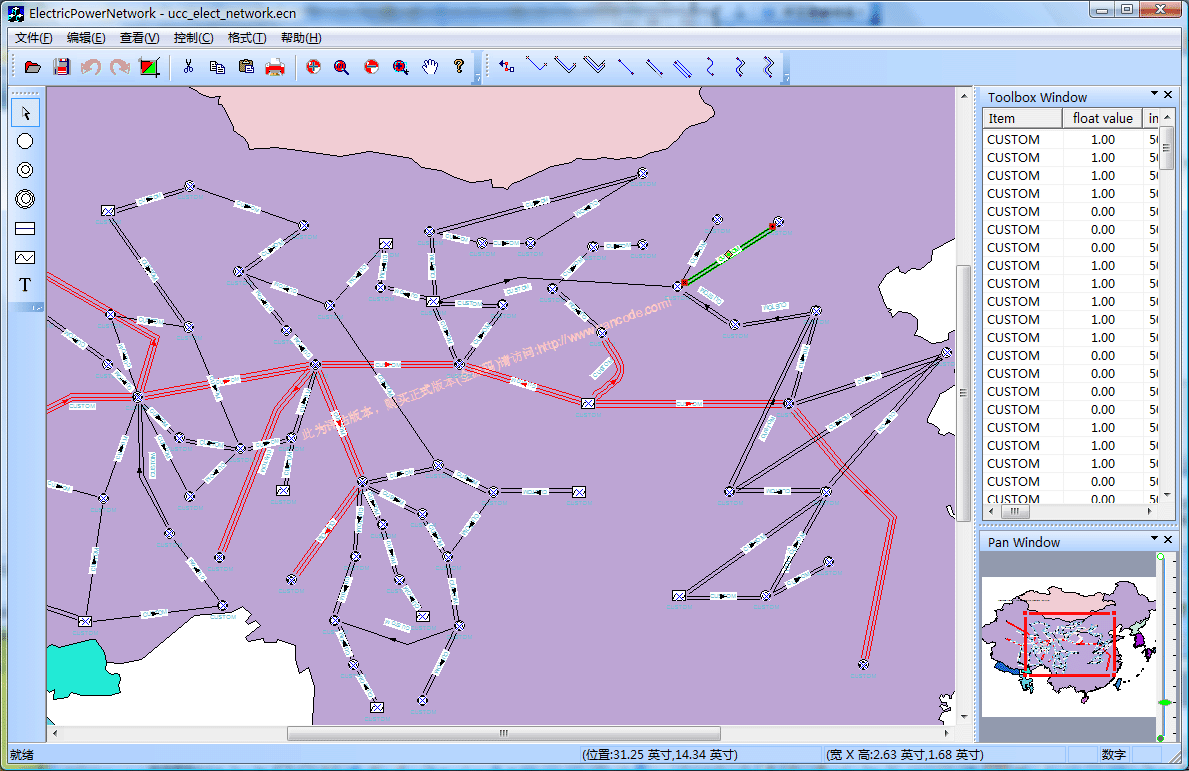Click the Open file folder icon
1189x771 pixels.
click(33, 67)
